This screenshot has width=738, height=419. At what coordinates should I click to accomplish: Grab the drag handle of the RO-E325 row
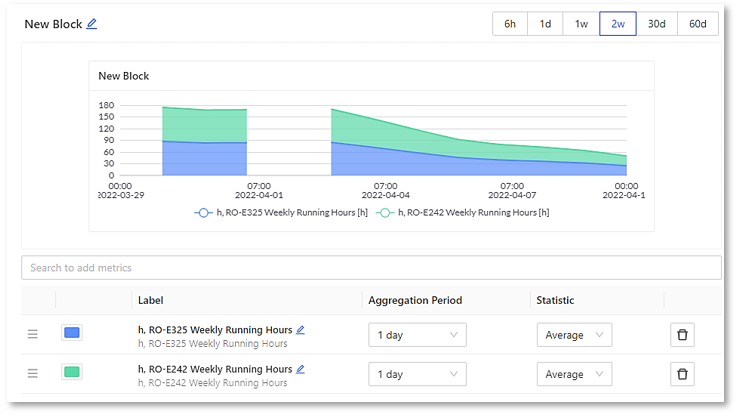[32, 335]
